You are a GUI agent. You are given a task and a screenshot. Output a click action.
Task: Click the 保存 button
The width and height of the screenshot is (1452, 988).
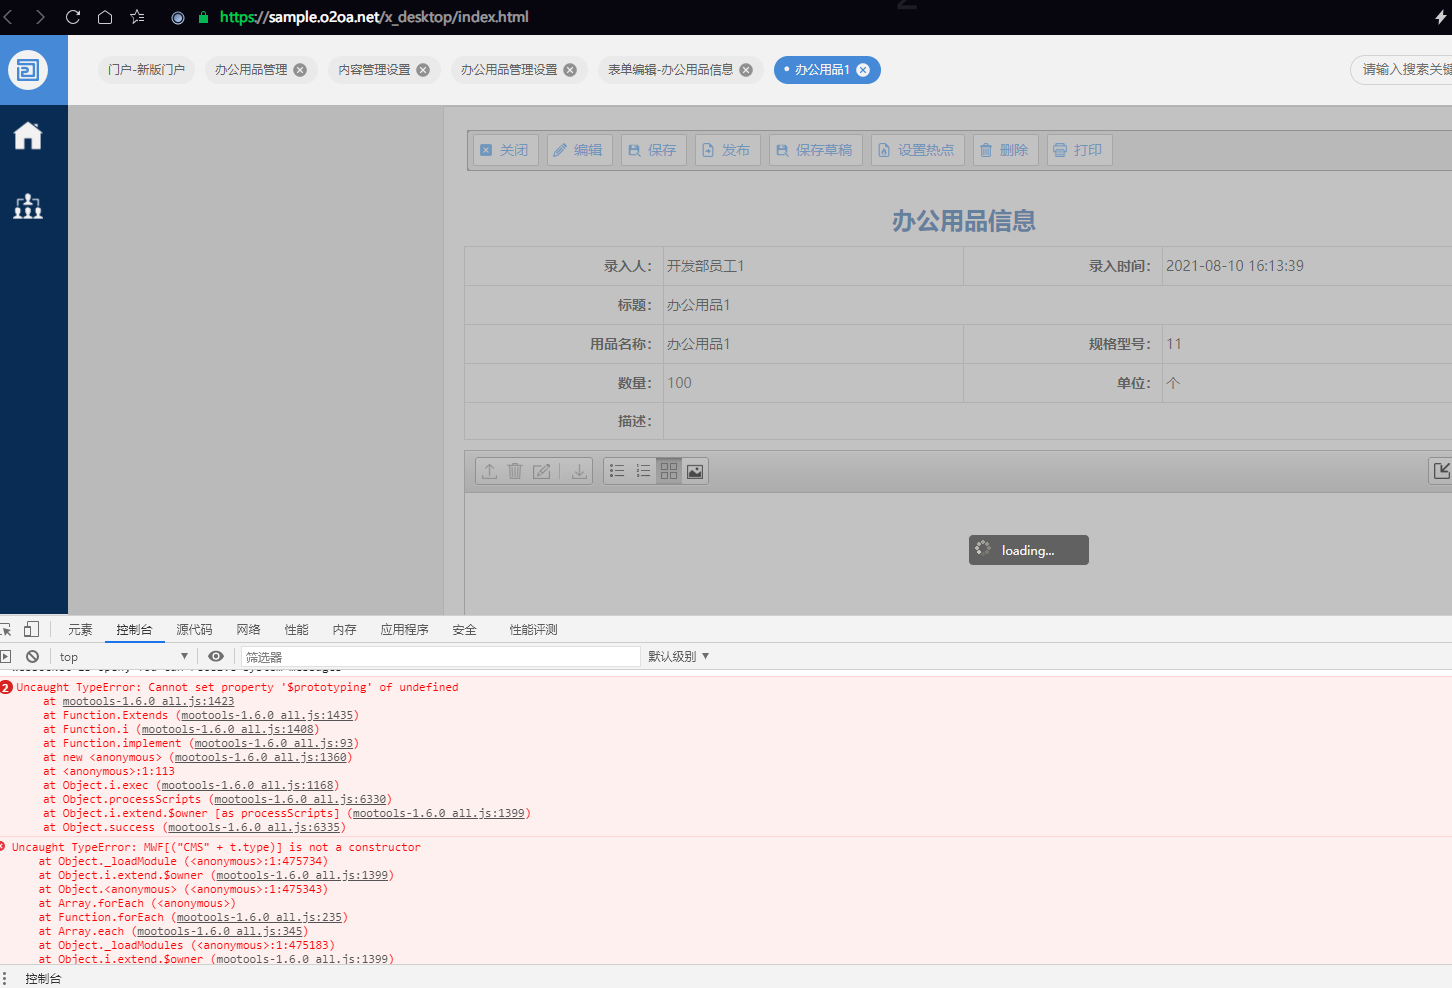654,150
